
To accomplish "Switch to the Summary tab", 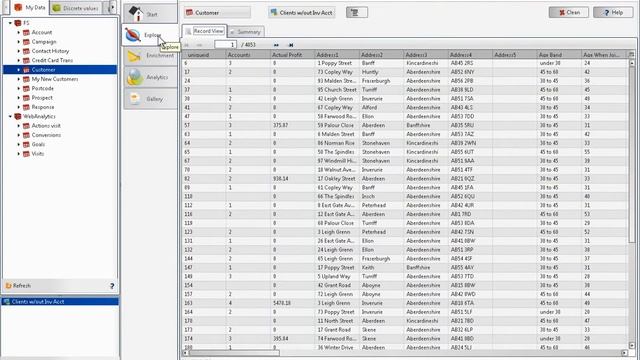I will 246,32.
